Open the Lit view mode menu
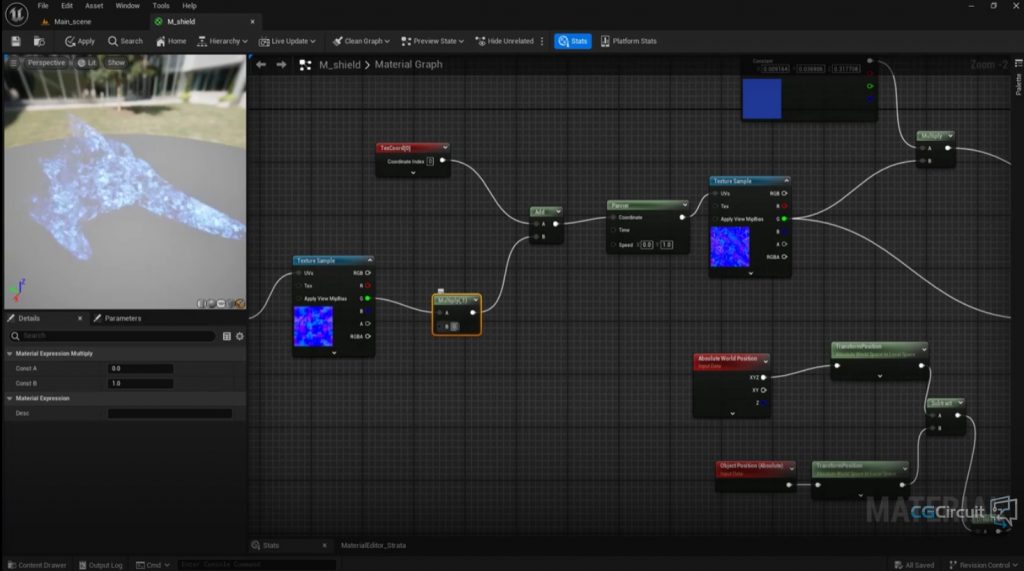Viewport: 1024px width, 571px height. point(87,63)
